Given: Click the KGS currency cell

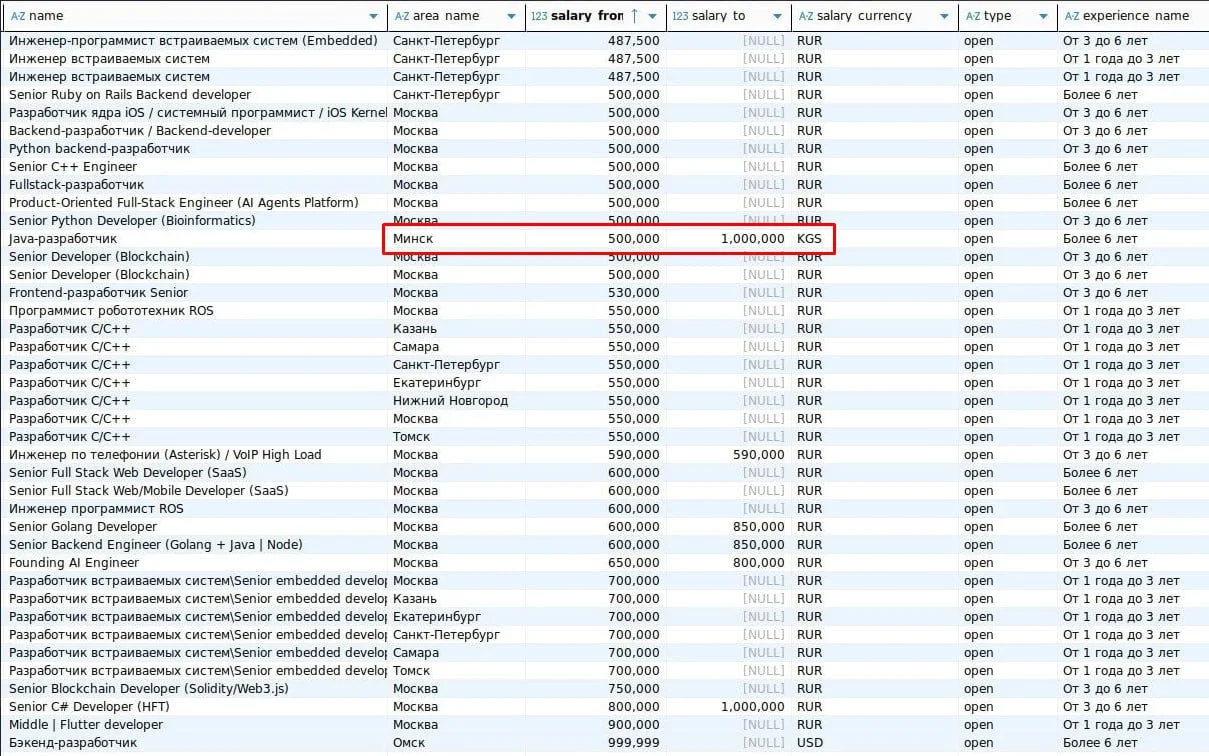Looking at the screenshot, I should click(809, 239).
